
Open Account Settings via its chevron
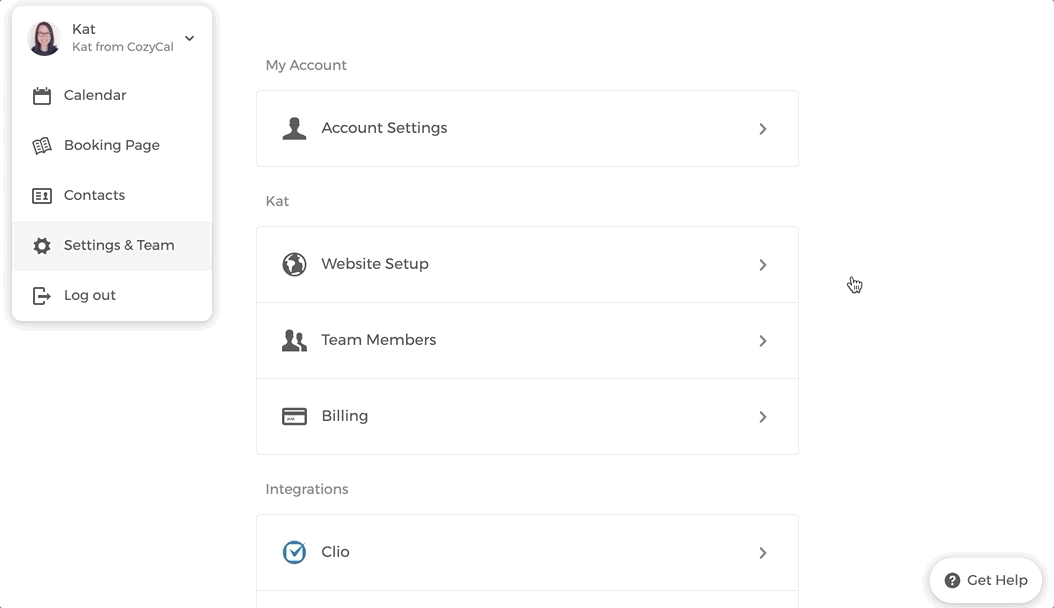[x=763, y=129]
